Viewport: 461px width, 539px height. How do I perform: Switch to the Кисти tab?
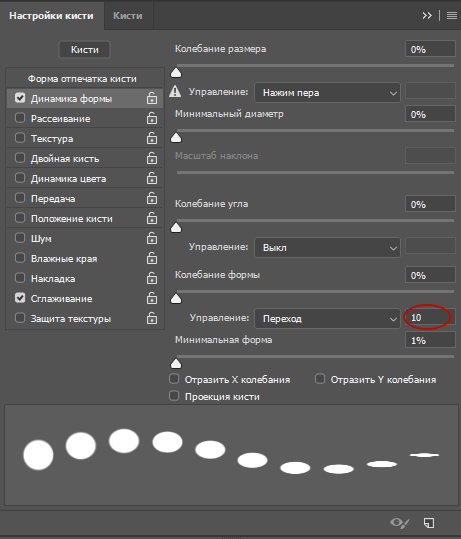tap(128, 16)
